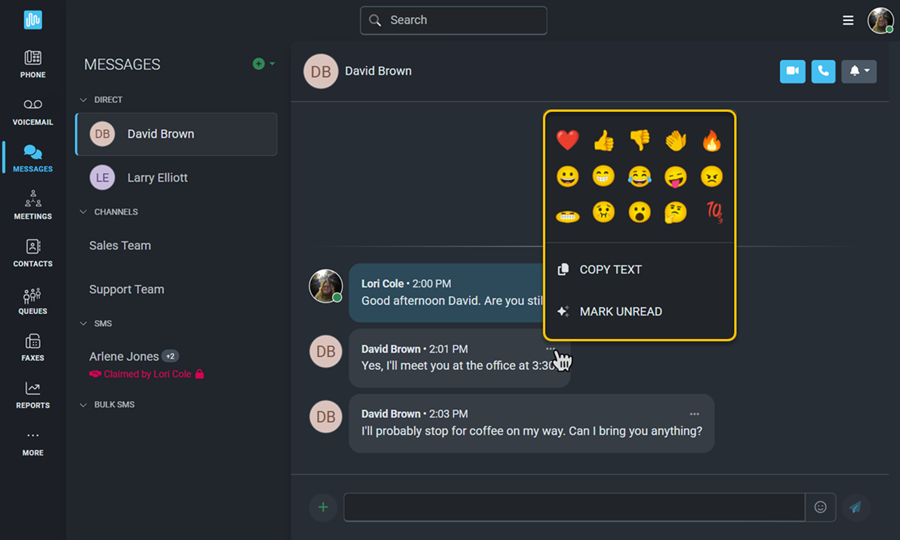Image resolution: width=900 pixels, height=540 pixels.
Task: Click the send message arrow button
Action: (855, 507)
